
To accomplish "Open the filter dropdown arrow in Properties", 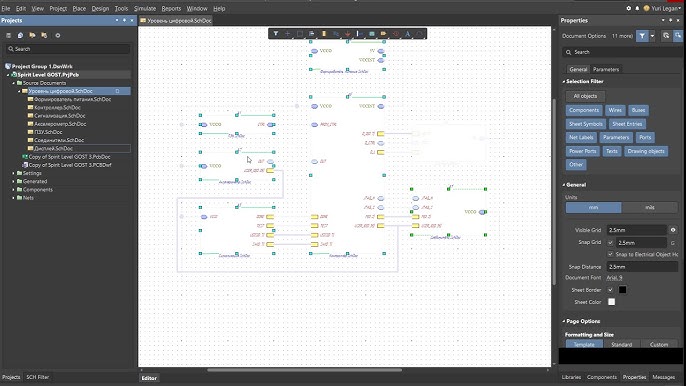I will pyautogui.click(x=652, y=36).
